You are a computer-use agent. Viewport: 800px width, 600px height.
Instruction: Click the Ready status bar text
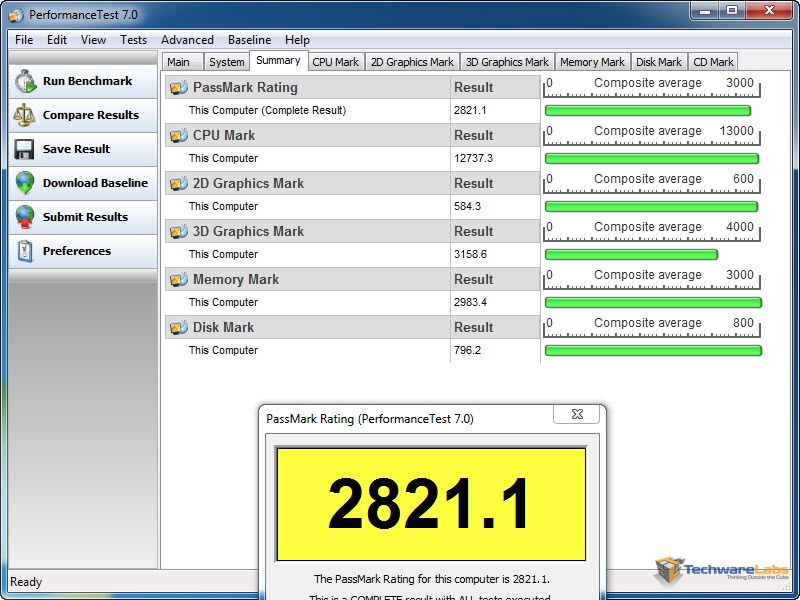26,582
